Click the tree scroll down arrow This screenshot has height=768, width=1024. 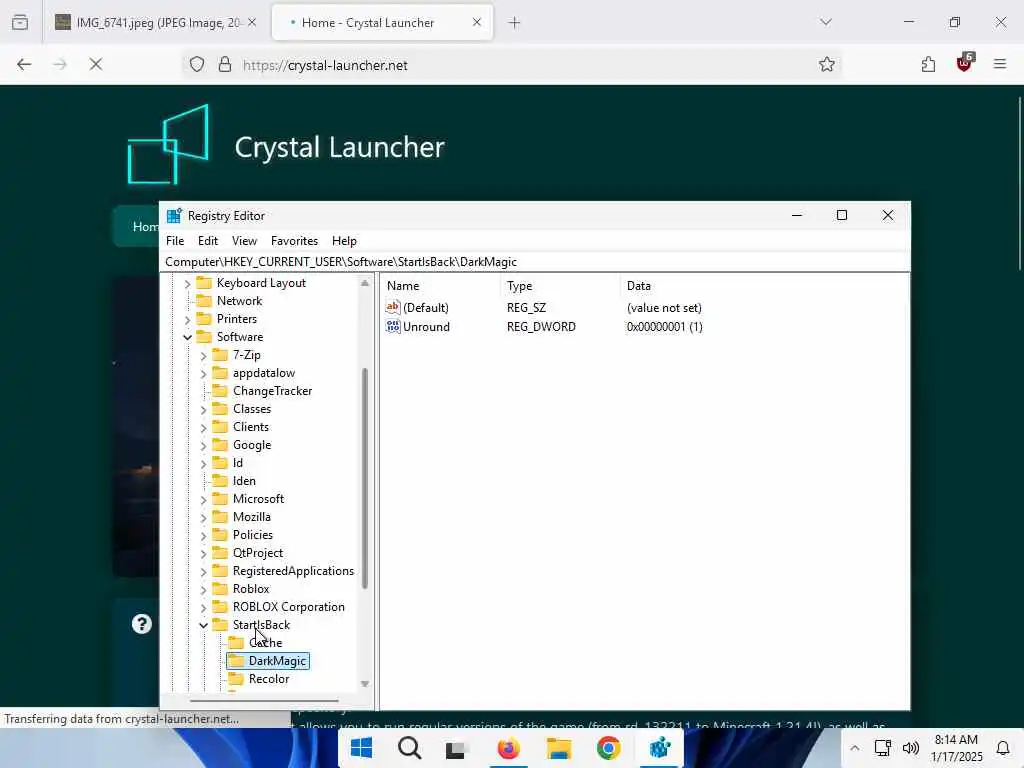tap(365, 684)
